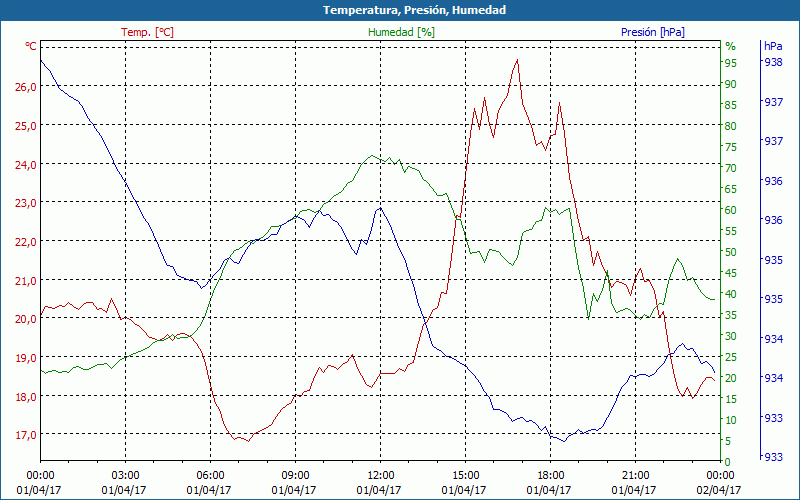Click the '85' humidity axis value
This screenshot has width=800, height=500.
click(731, 105)
